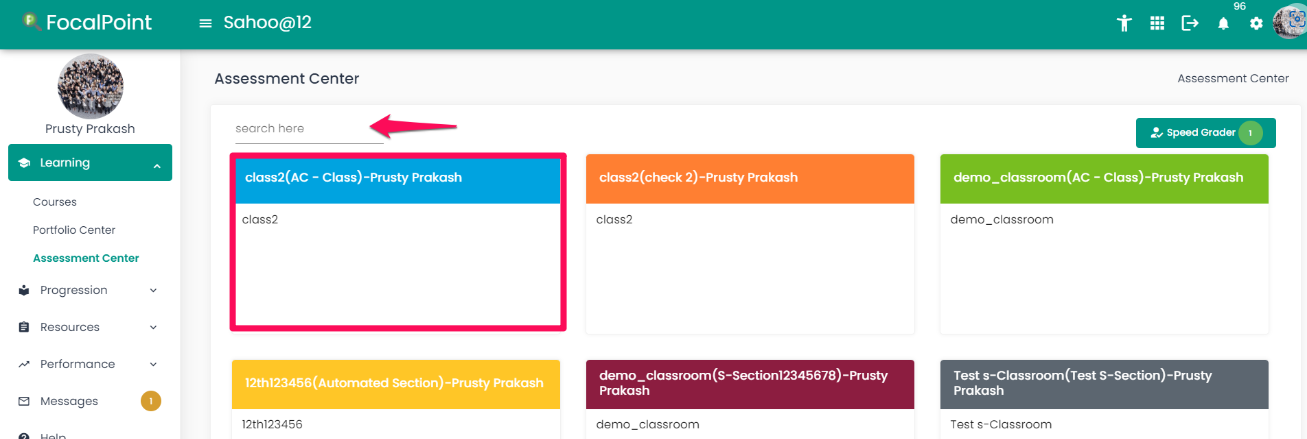Open the Assessment Center breadcrumb link
Viewport: 1307px width, 439px height.
point(1233,78)
